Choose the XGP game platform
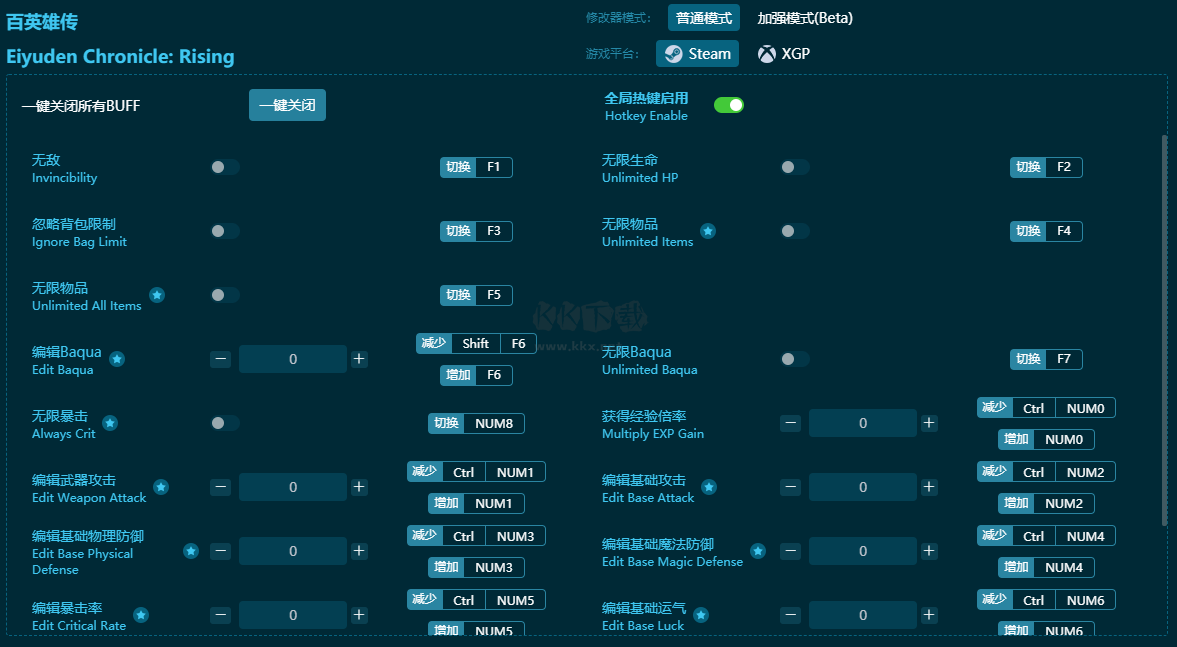This screenshot has width=1177, height=647. [x=784, y=54]
